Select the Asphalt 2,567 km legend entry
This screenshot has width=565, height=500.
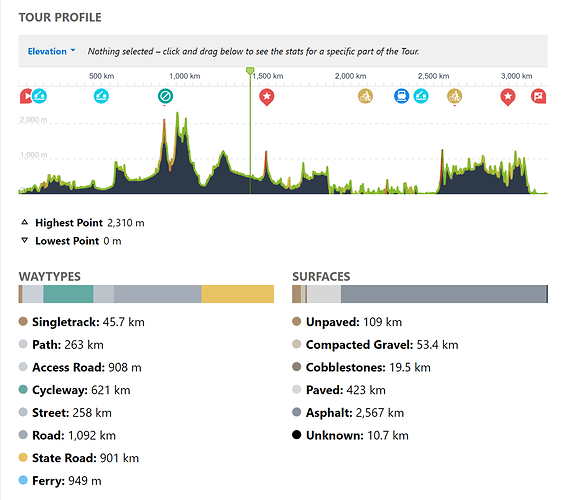click(x=348, y=413)
